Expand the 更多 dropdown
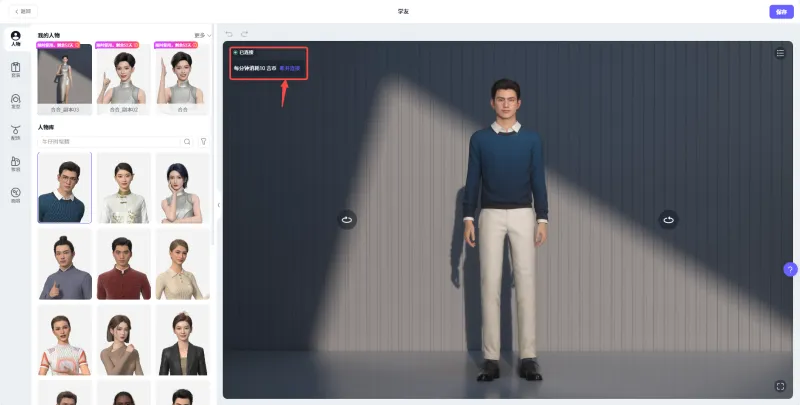This screenshot has width=800, height=405. pyautogui.click(x=203, y=35)
